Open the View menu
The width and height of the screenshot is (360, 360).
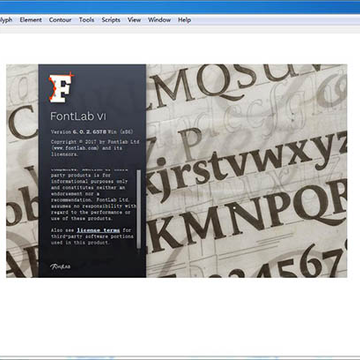click(x=134, y=20)
